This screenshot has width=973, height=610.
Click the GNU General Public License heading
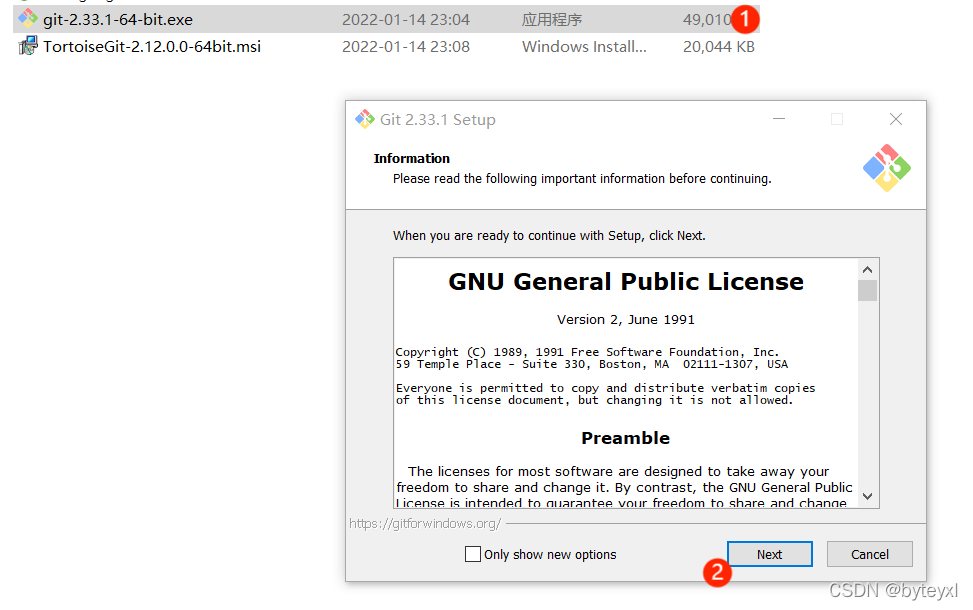pyautogui.click(x=626, y=282)
